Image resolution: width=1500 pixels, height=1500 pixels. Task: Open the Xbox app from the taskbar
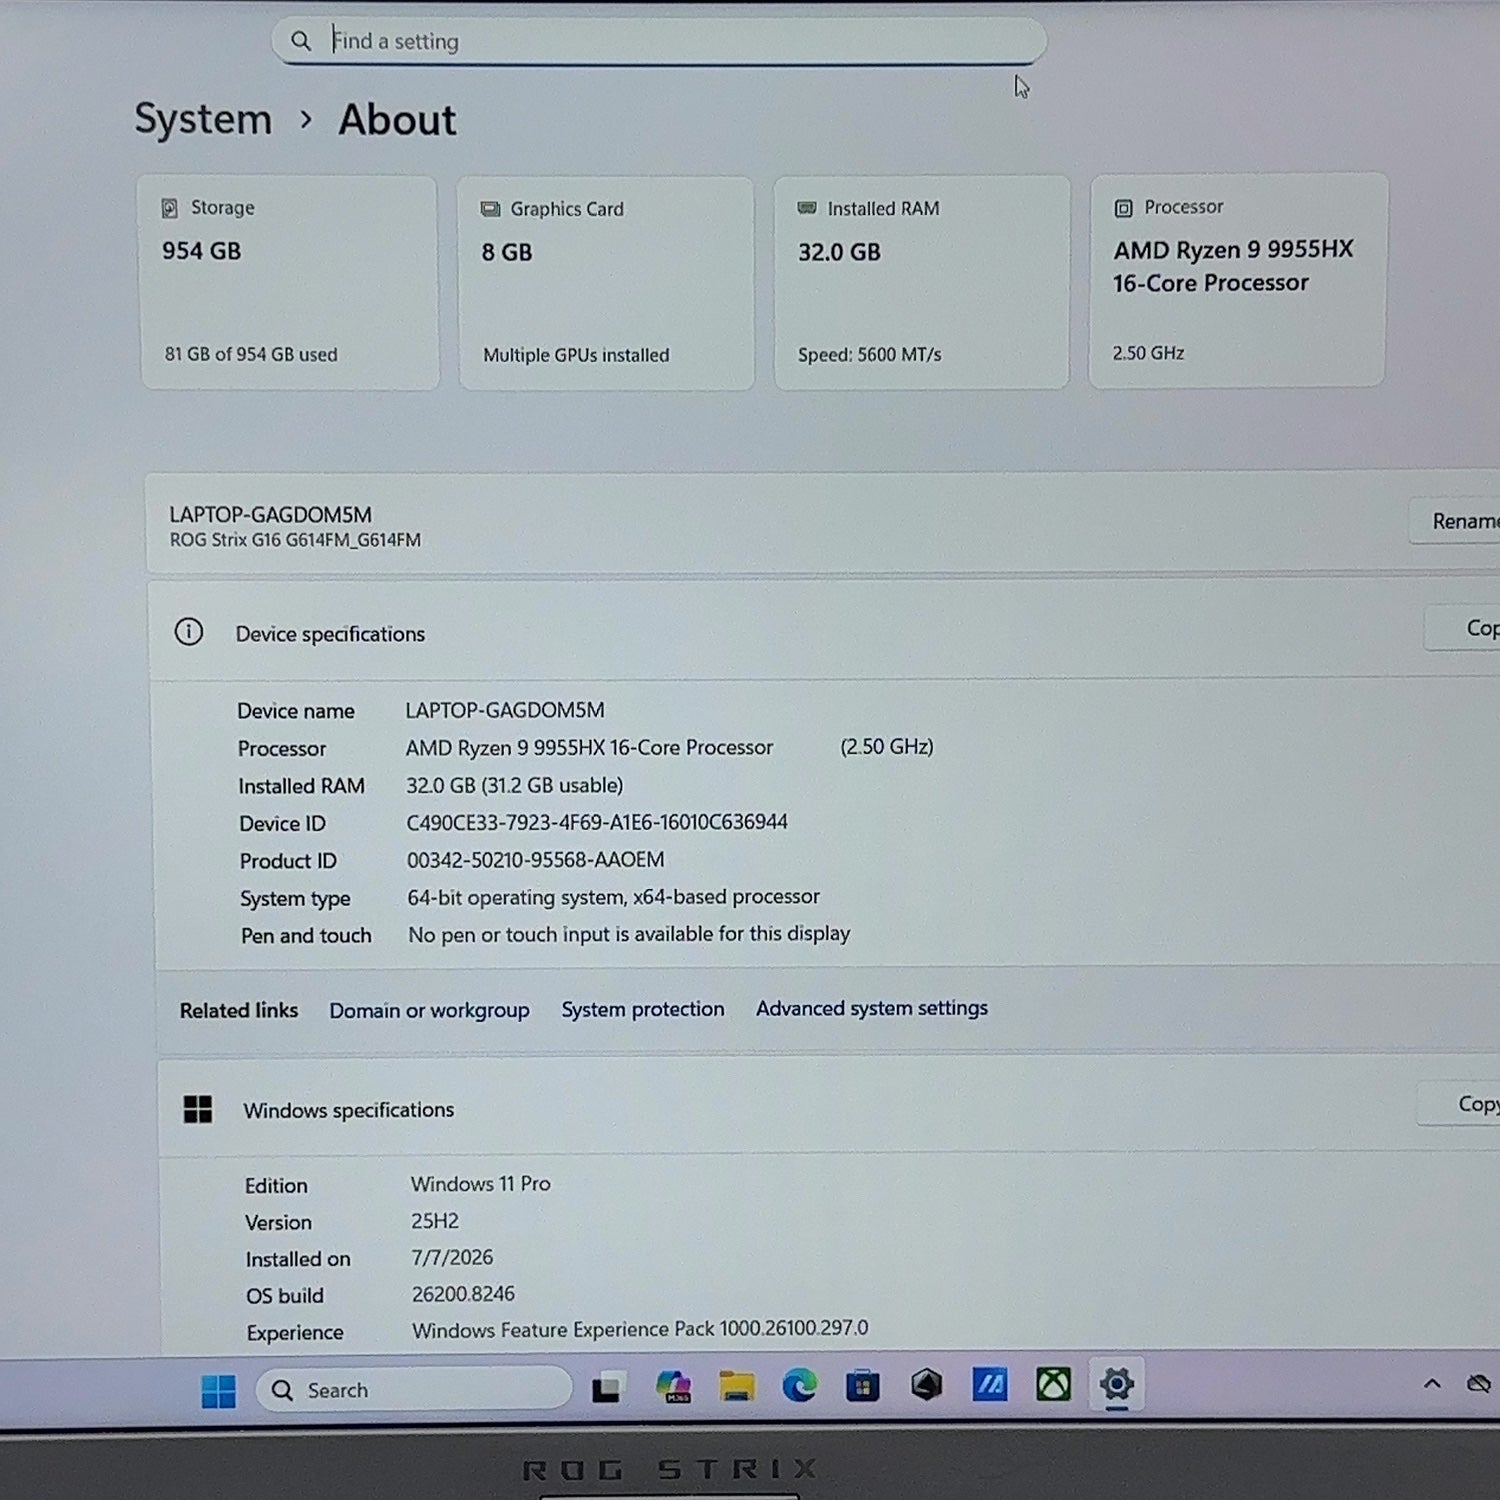click(1053, 1384)
